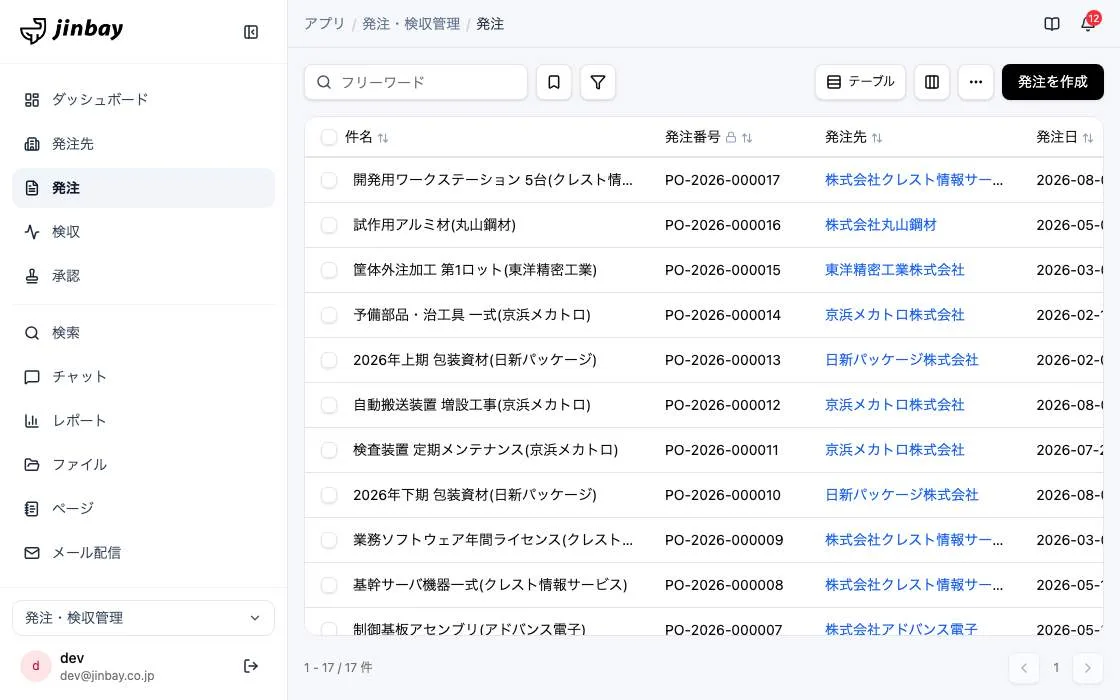The height and width of the screenshot is (700, 1120).
Task: Sort by 発注日 column arrows
Action: tap(1088, 138)
